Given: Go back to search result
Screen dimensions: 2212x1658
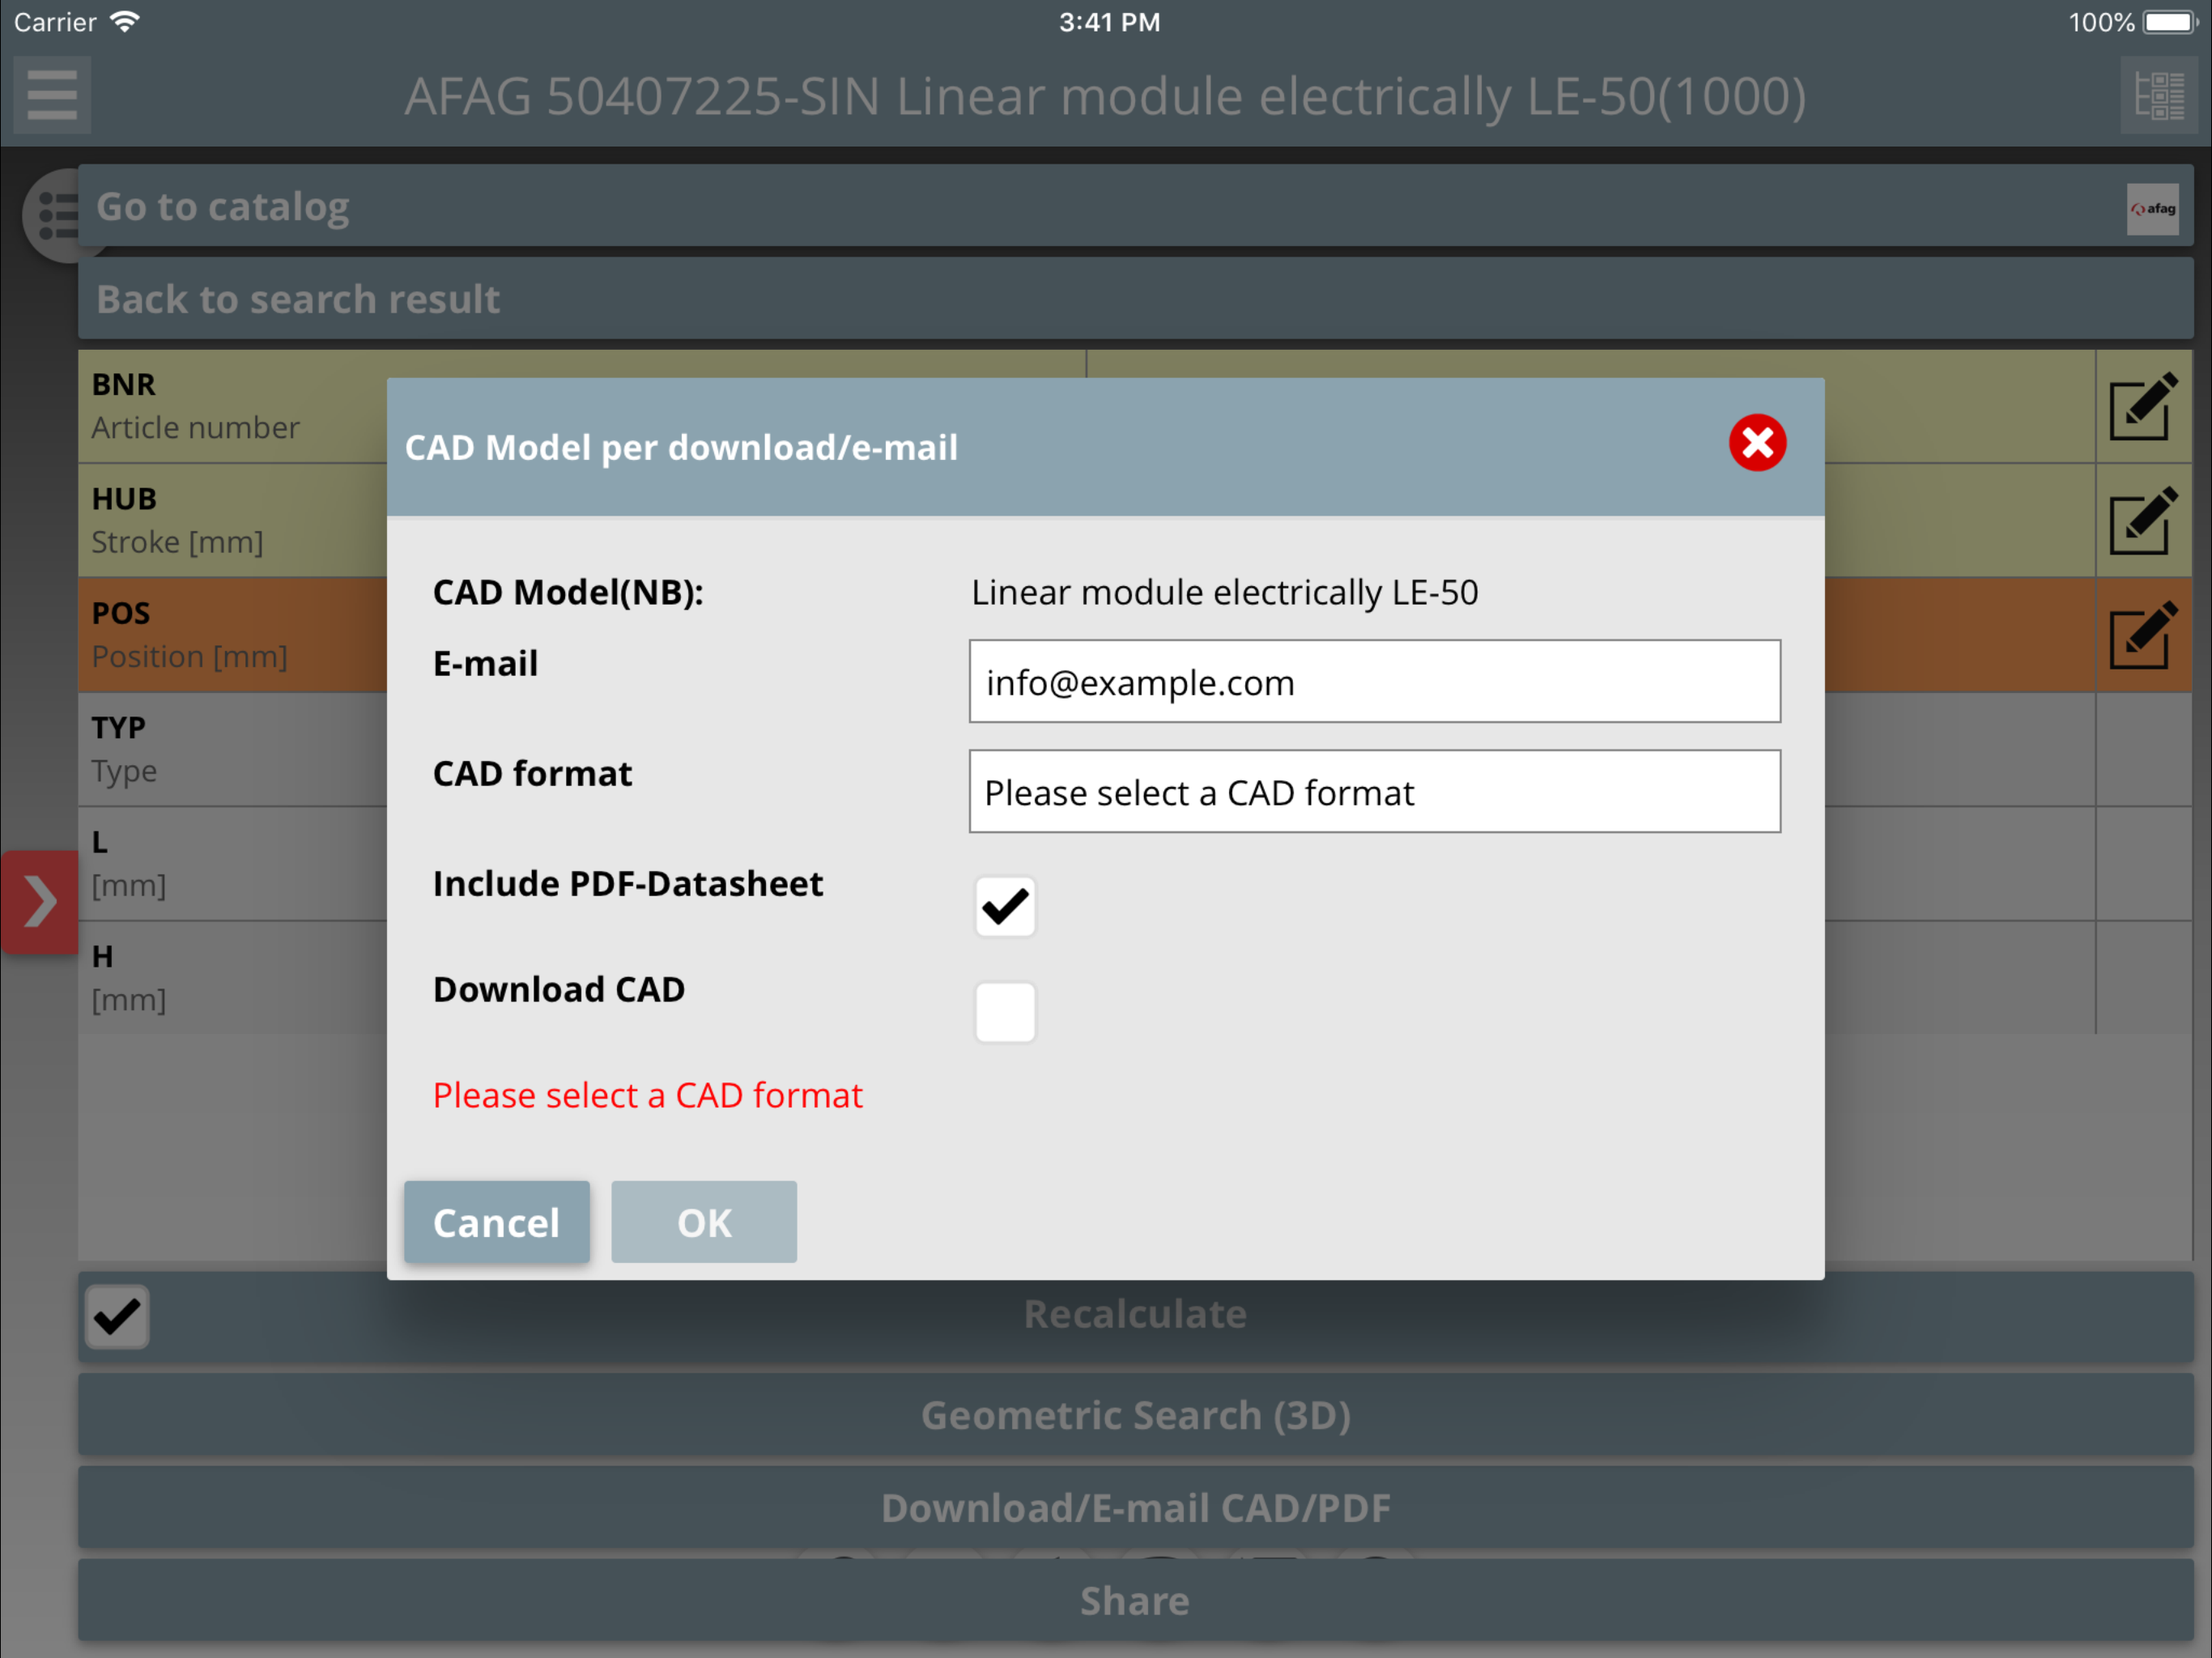Looking at the screenshot, I should click(1136, 299).
